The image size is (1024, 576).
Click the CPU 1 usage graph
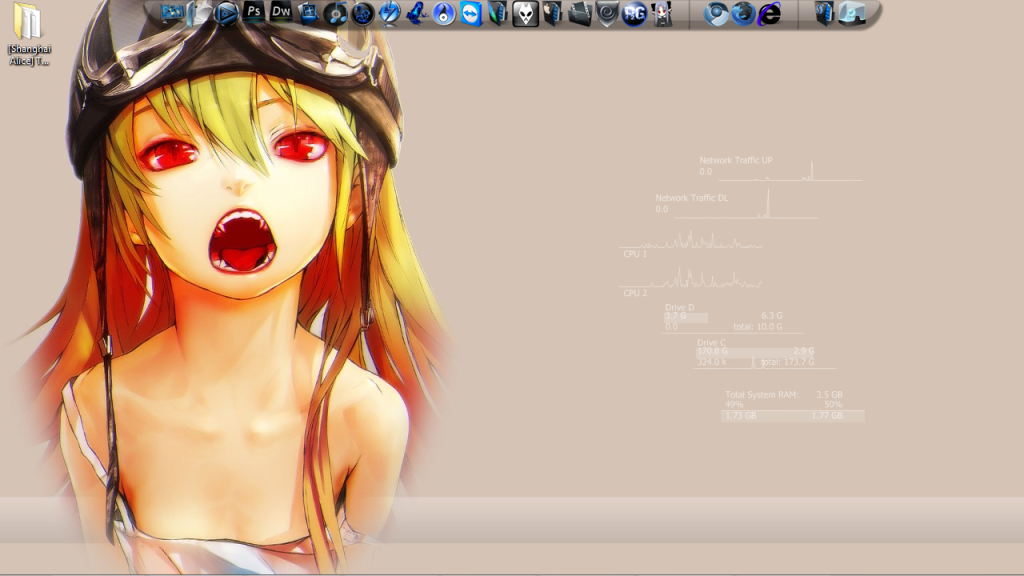(690, 241)
